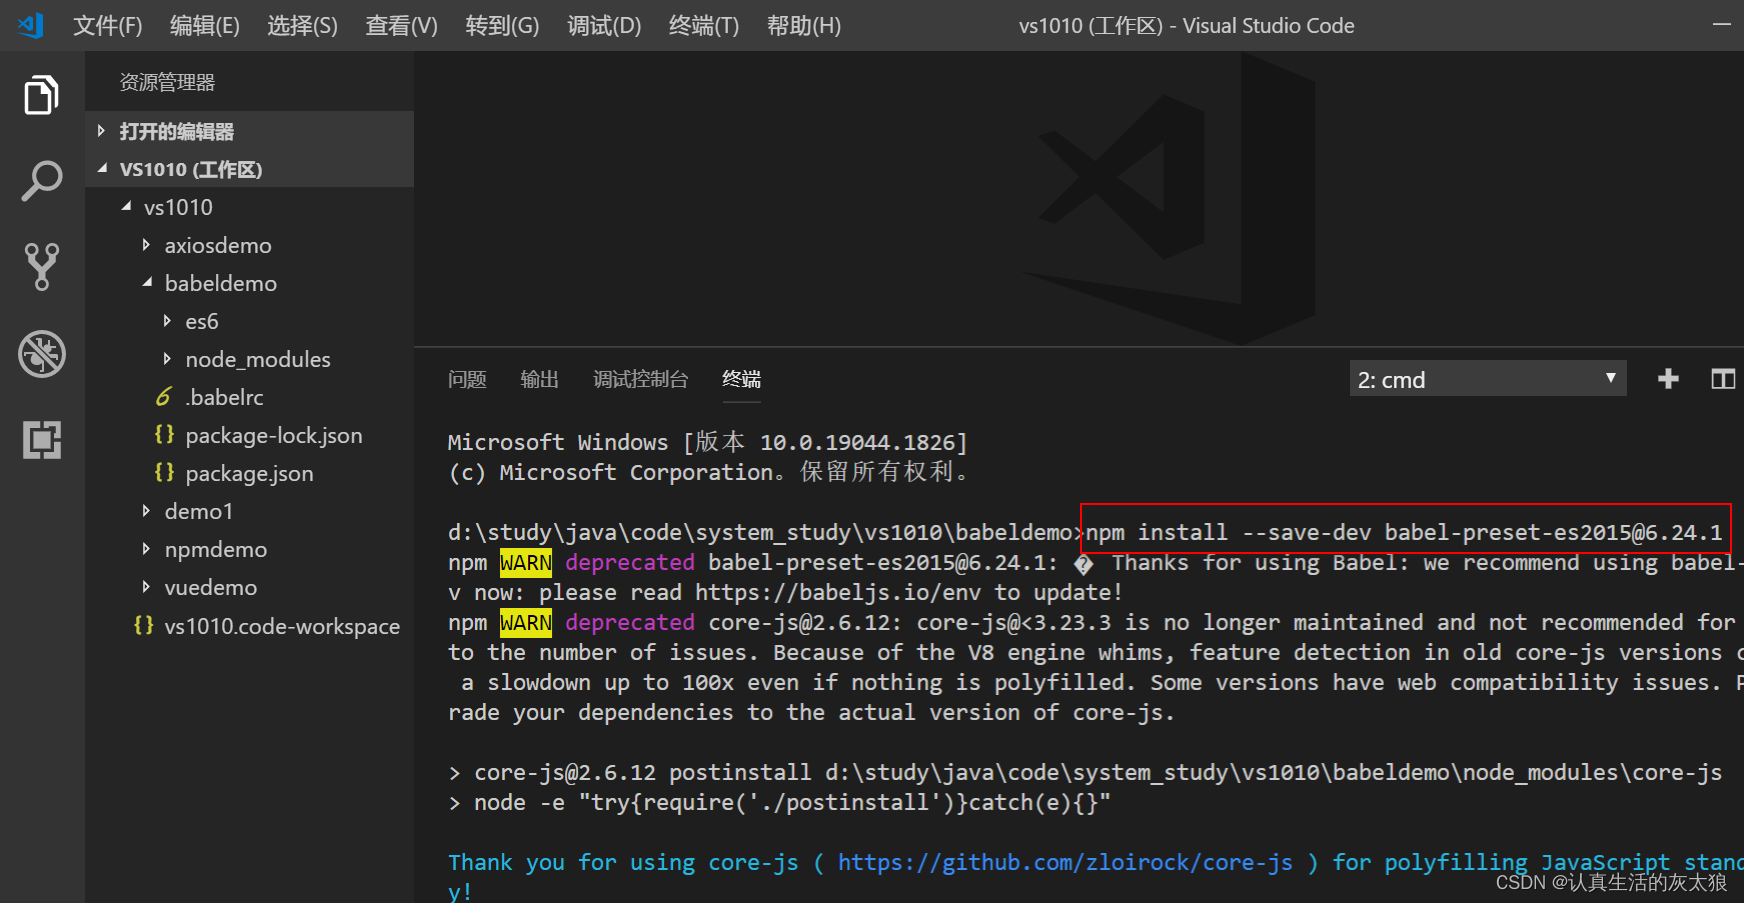This screenshot has height=903, width=1744.
Task: Open the 调试(D) Debug menu
Action: (x=604, y=26)
